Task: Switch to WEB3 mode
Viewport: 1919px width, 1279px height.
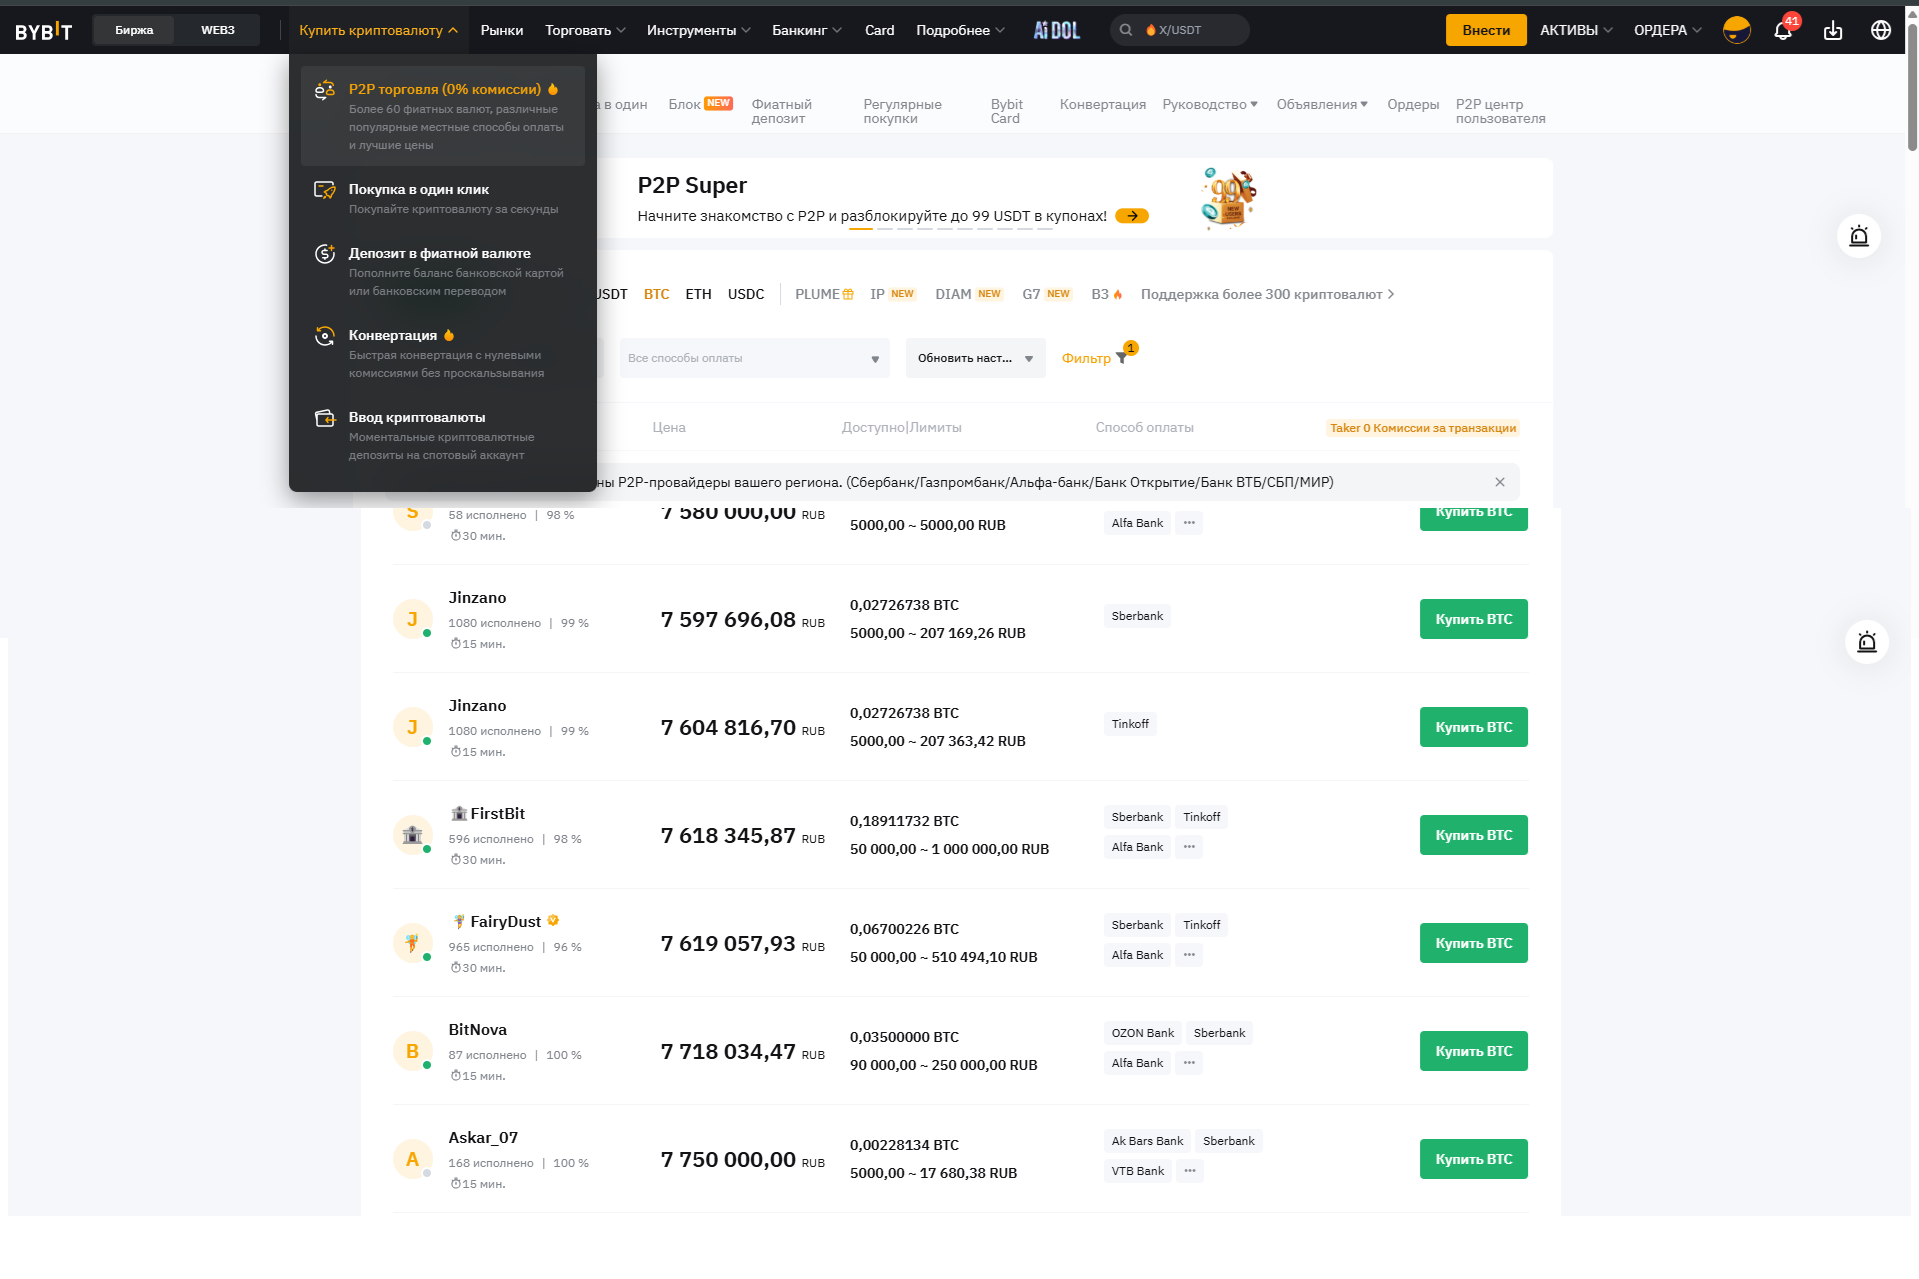Action: 217,30
